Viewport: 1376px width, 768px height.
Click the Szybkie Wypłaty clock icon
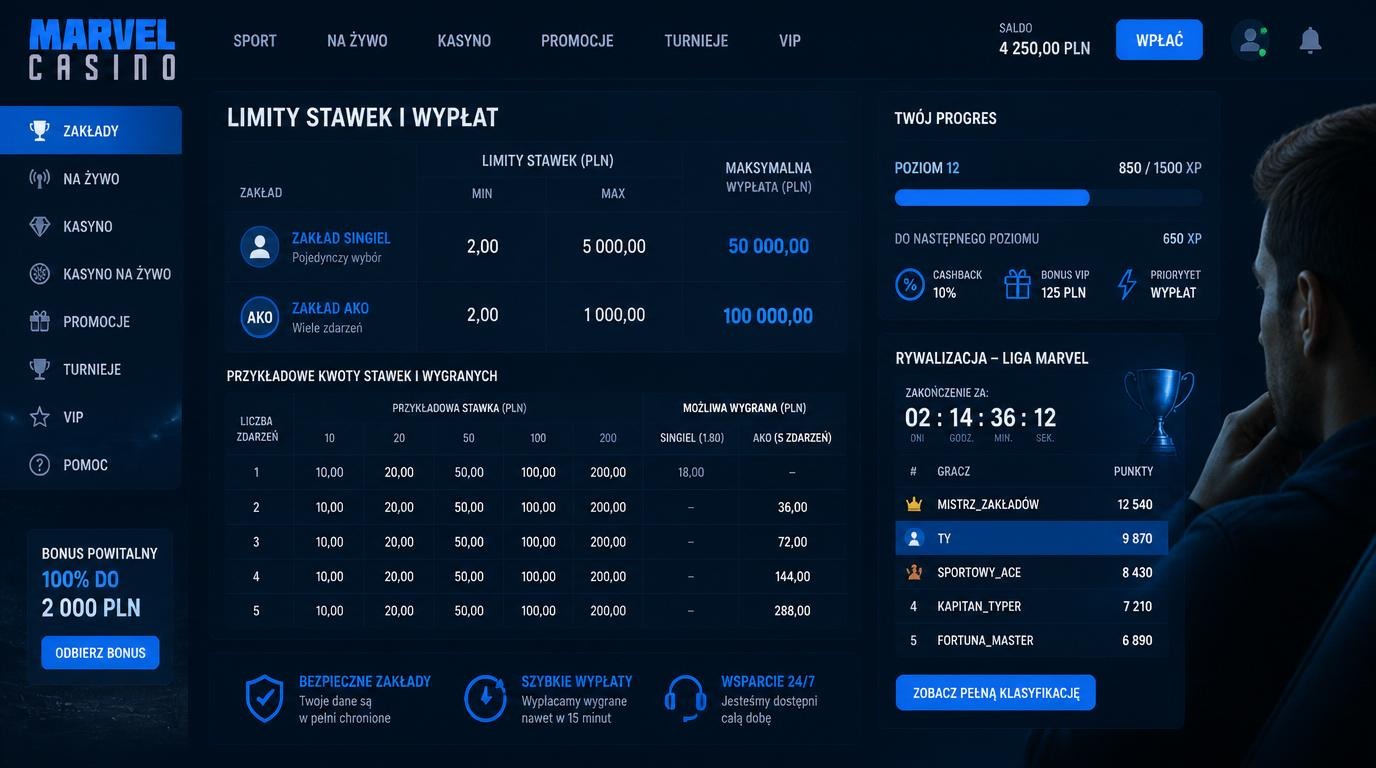[x=485, y=698]
